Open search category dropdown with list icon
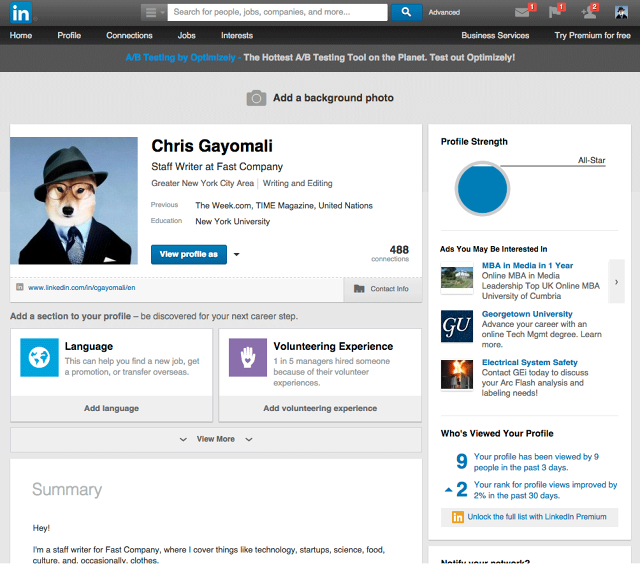The width and height of the screenshot is (640, 564). pyautogui.click(x=154, y=12)
